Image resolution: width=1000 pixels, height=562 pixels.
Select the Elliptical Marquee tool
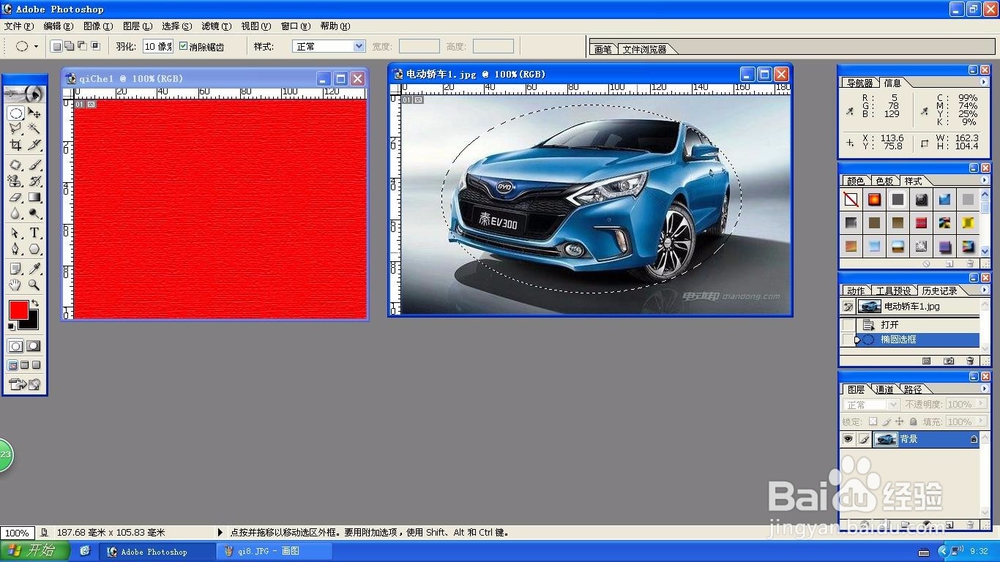16,114
